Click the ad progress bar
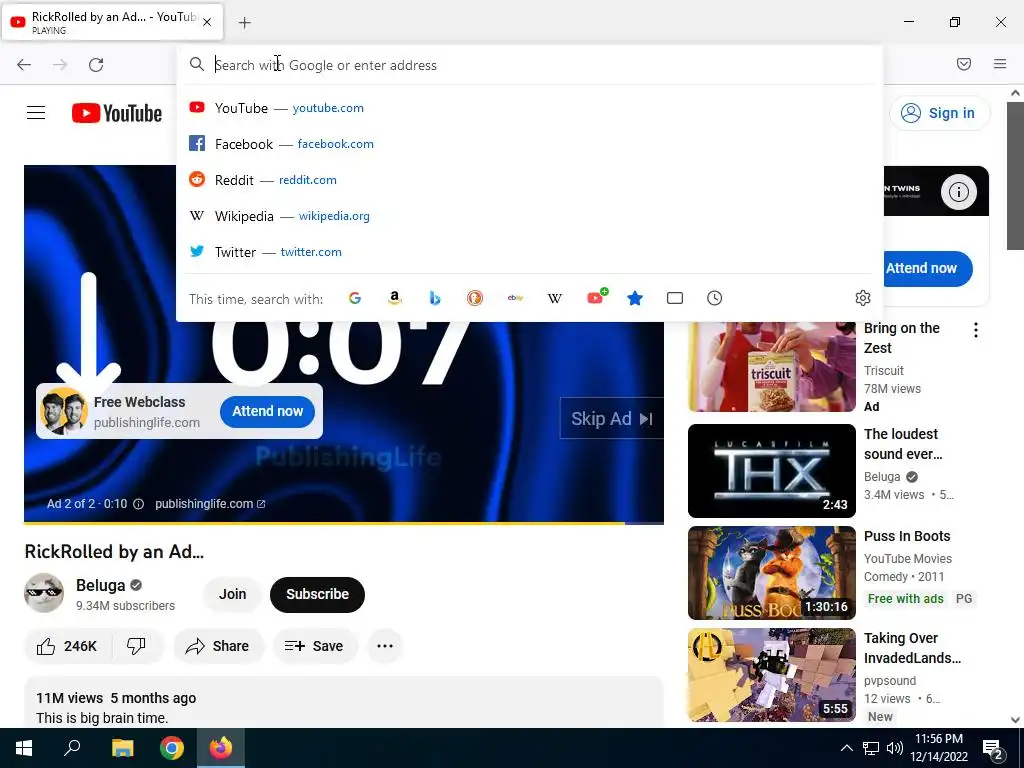Image resolution: width=1024 pixels, height=768 pixels. pos(344,523)
